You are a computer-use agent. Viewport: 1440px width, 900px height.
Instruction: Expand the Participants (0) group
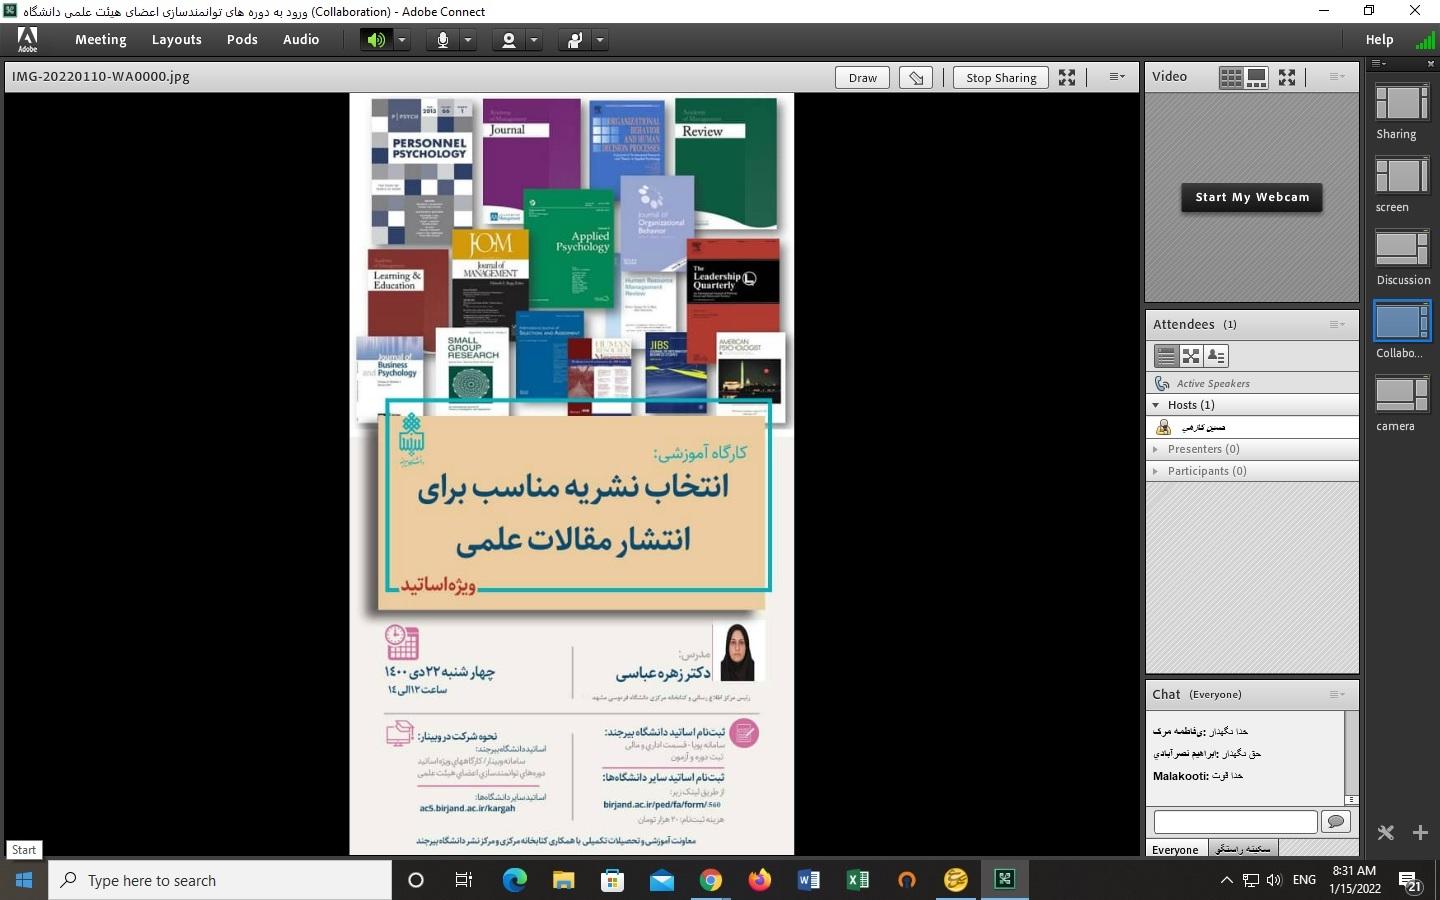click(x=1156, y=471)
